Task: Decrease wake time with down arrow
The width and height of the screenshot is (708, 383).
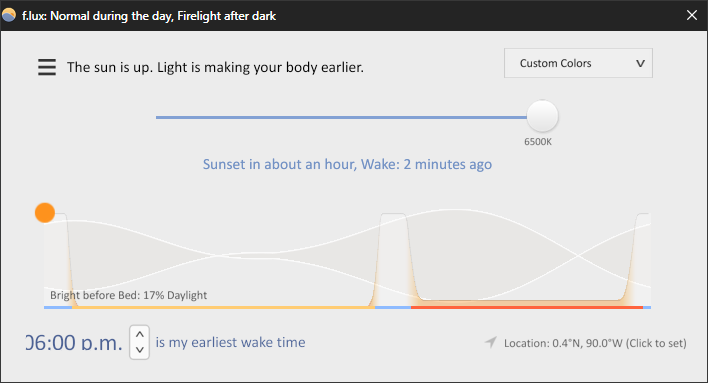Action: click(x=140, y=349)
